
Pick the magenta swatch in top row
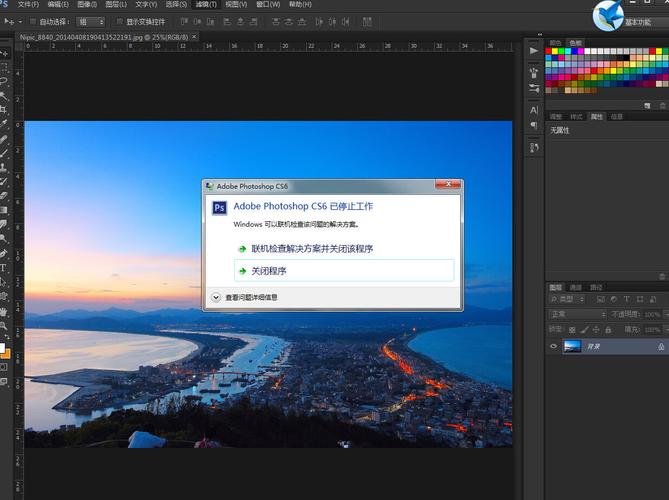(x=581, y=51)
